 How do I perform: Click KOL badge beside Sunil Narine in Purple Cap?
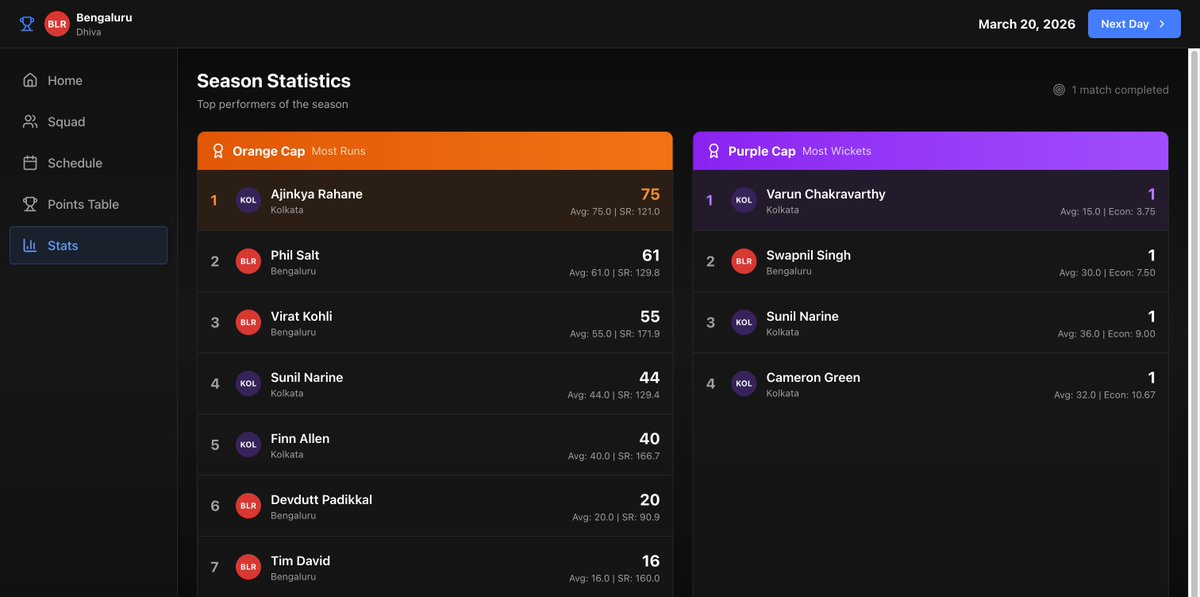point(744,322)
